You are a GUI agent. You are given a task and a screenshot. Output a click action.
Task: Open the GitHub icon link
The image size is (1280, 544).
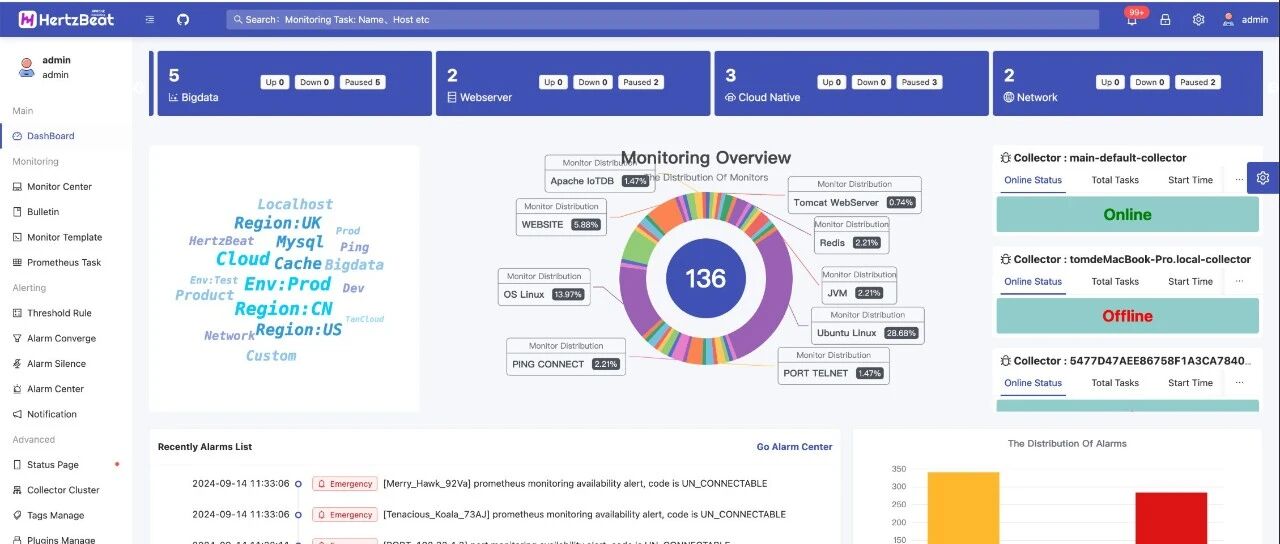182,19
